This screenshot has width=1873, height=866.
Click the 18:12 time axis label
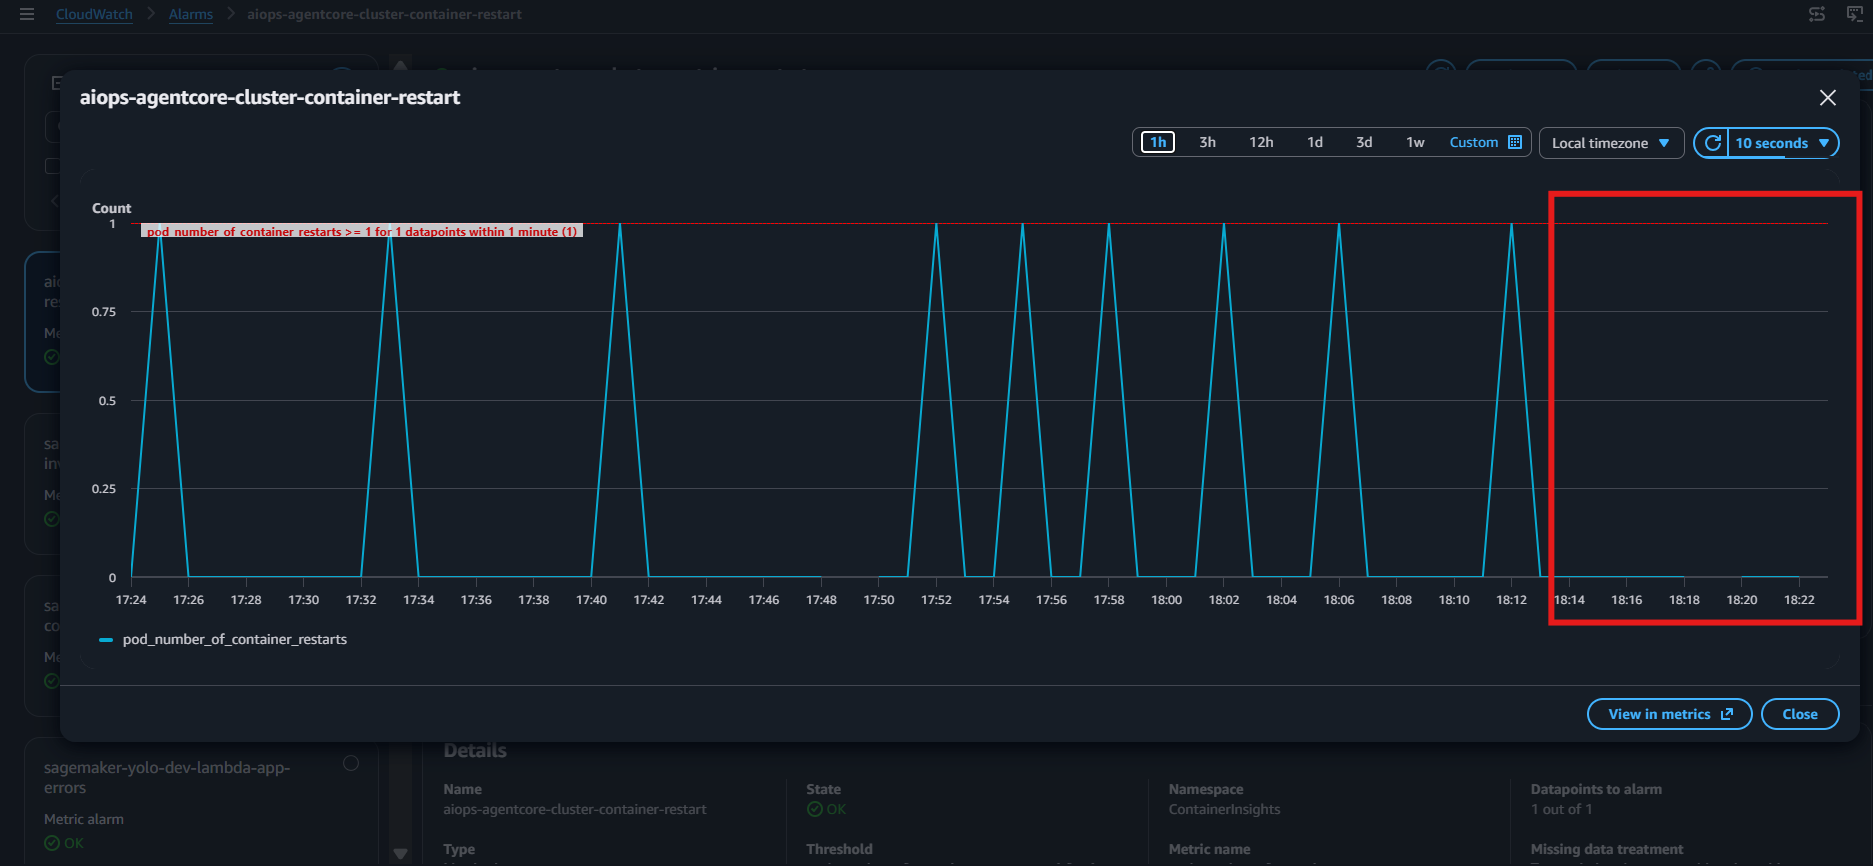1511,600
